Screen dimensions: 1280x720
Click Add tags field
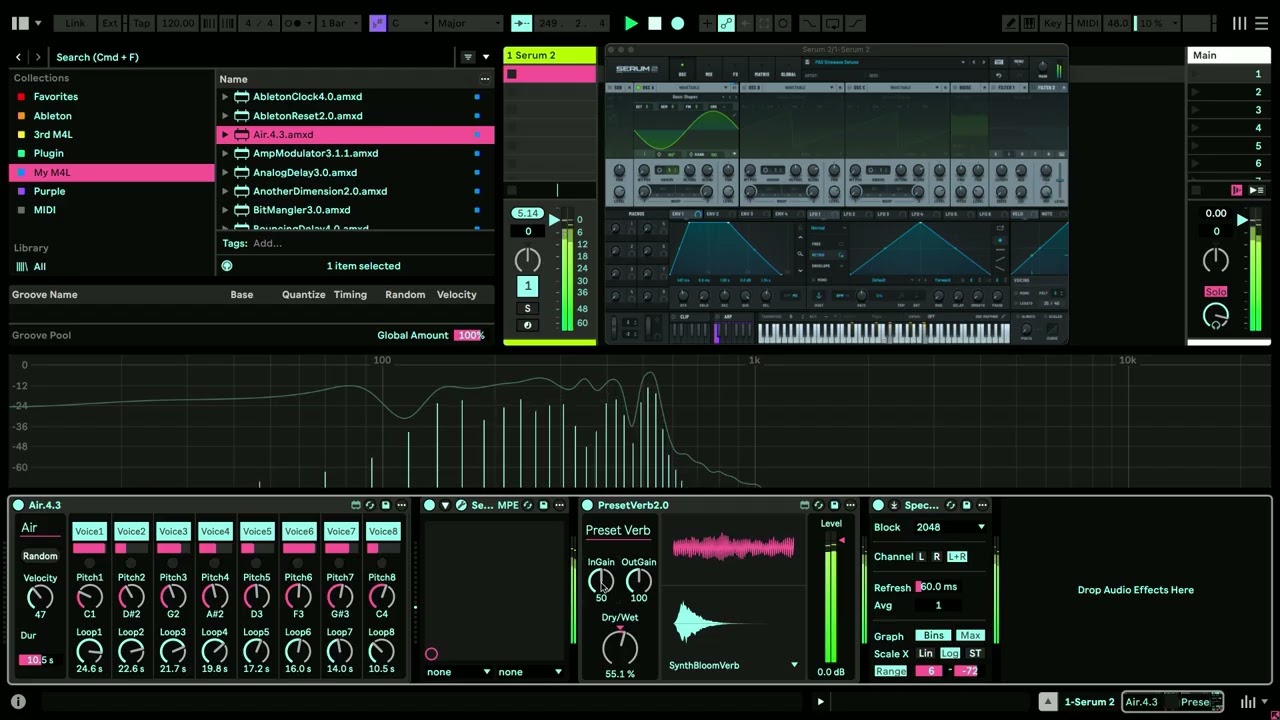tap(267, 243)
